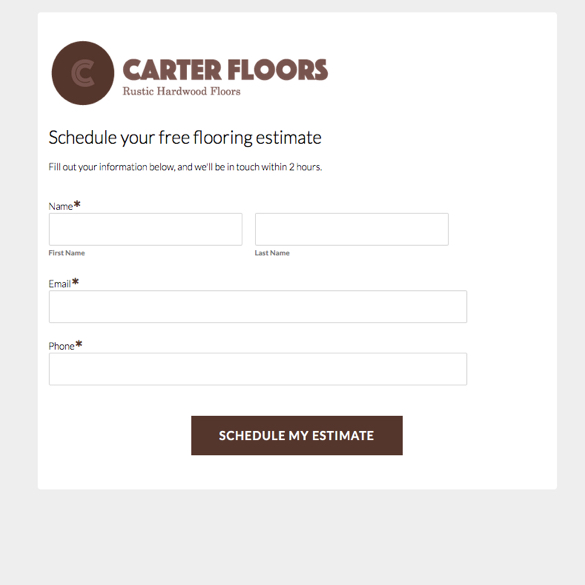
Task: Click into the Email text box
Action: pyautogui.click(x=258, y=307)
